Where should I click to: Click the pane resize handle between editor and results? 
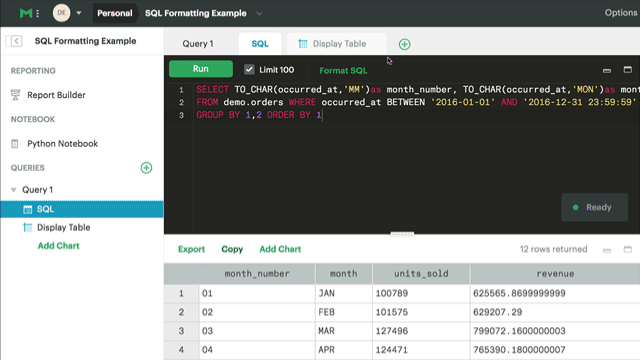click(402, 234)
